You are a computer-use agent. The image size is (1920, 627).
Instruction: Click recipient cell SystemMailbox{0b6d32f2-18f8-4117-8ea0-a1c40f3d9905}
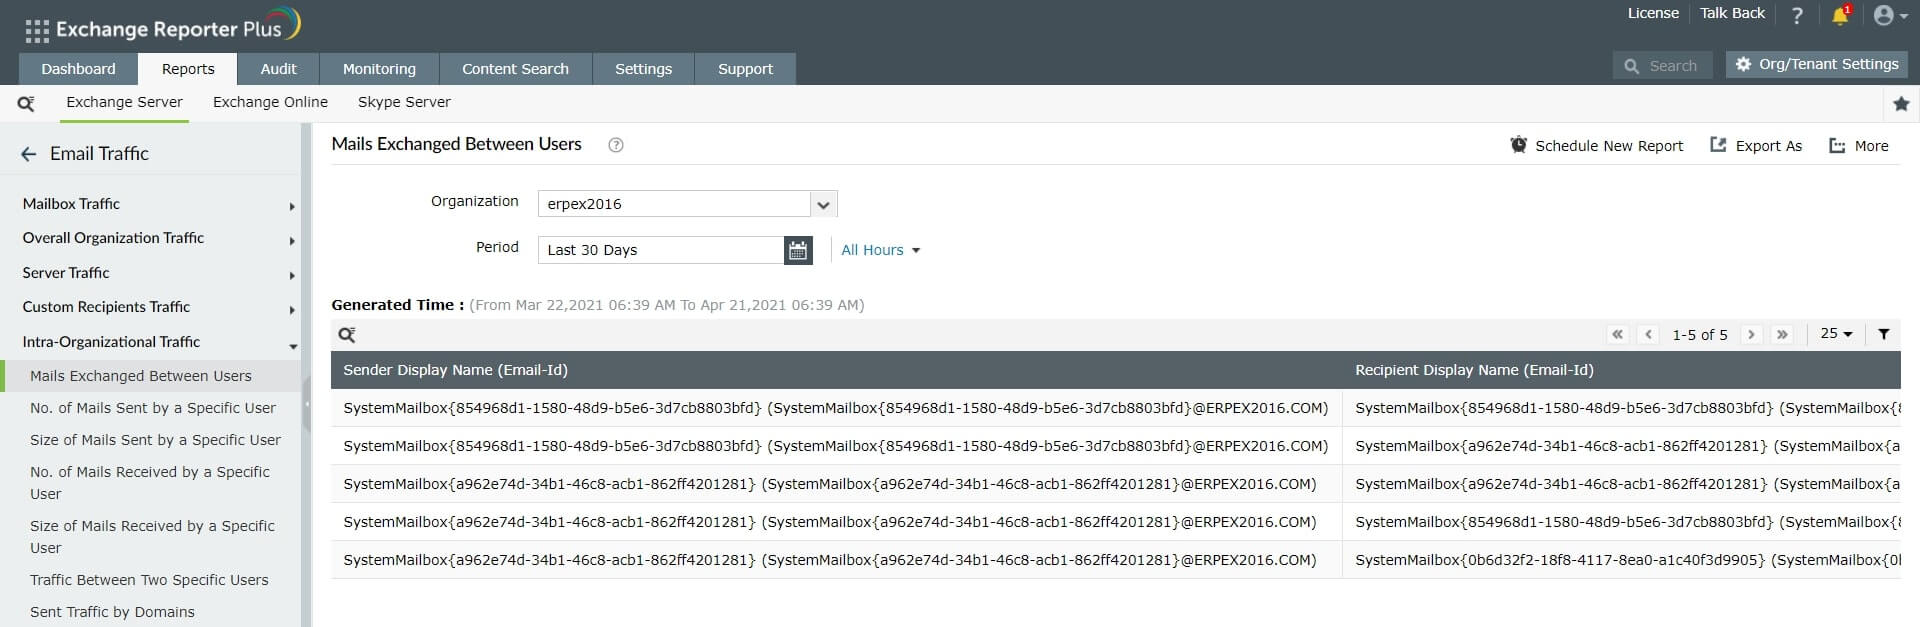tap(1622, 560)
